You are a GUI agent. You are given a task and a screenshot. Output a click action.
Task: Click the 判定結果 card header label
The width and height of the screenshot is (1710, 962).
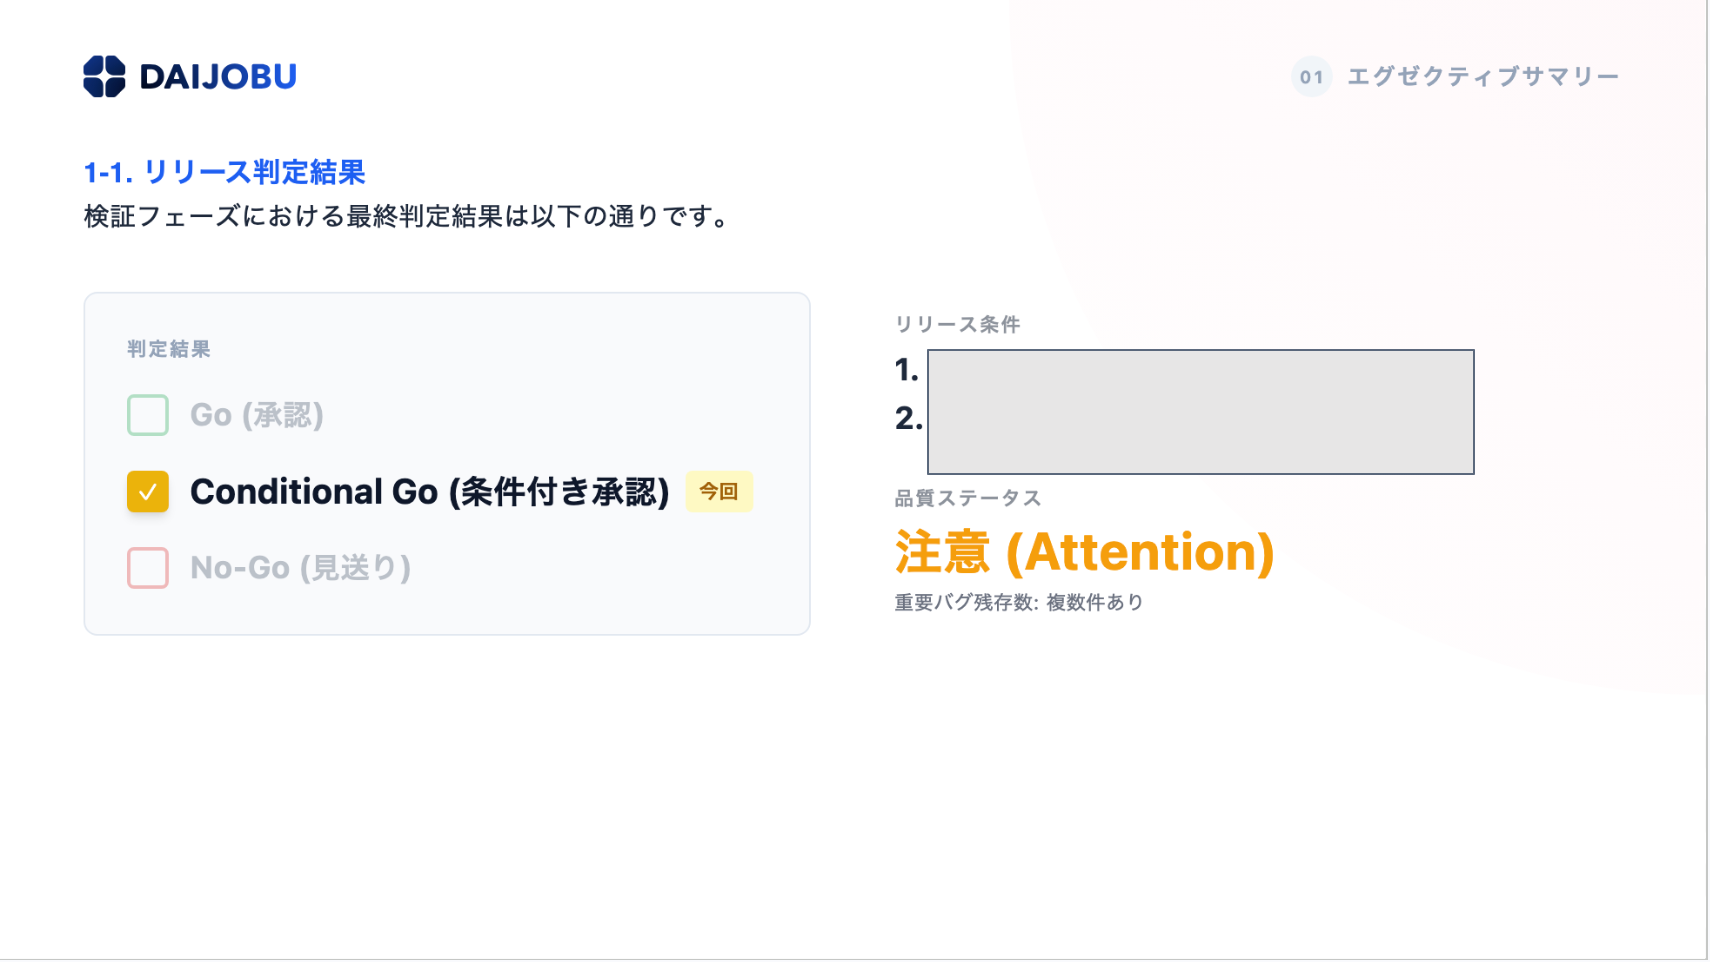(x=168, y=349)
